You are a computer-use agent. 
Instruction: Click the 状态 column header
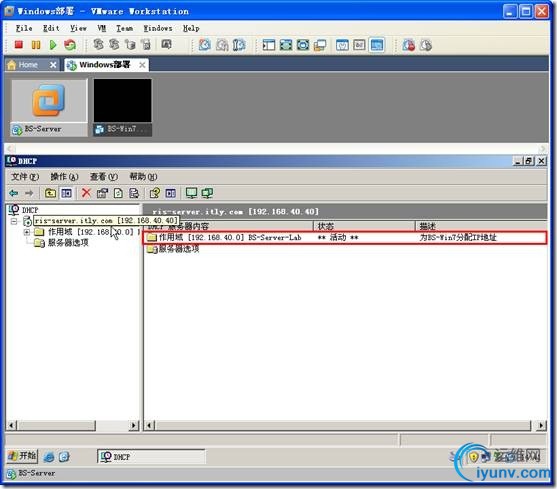pyautogui.click(x=364, y=226)
